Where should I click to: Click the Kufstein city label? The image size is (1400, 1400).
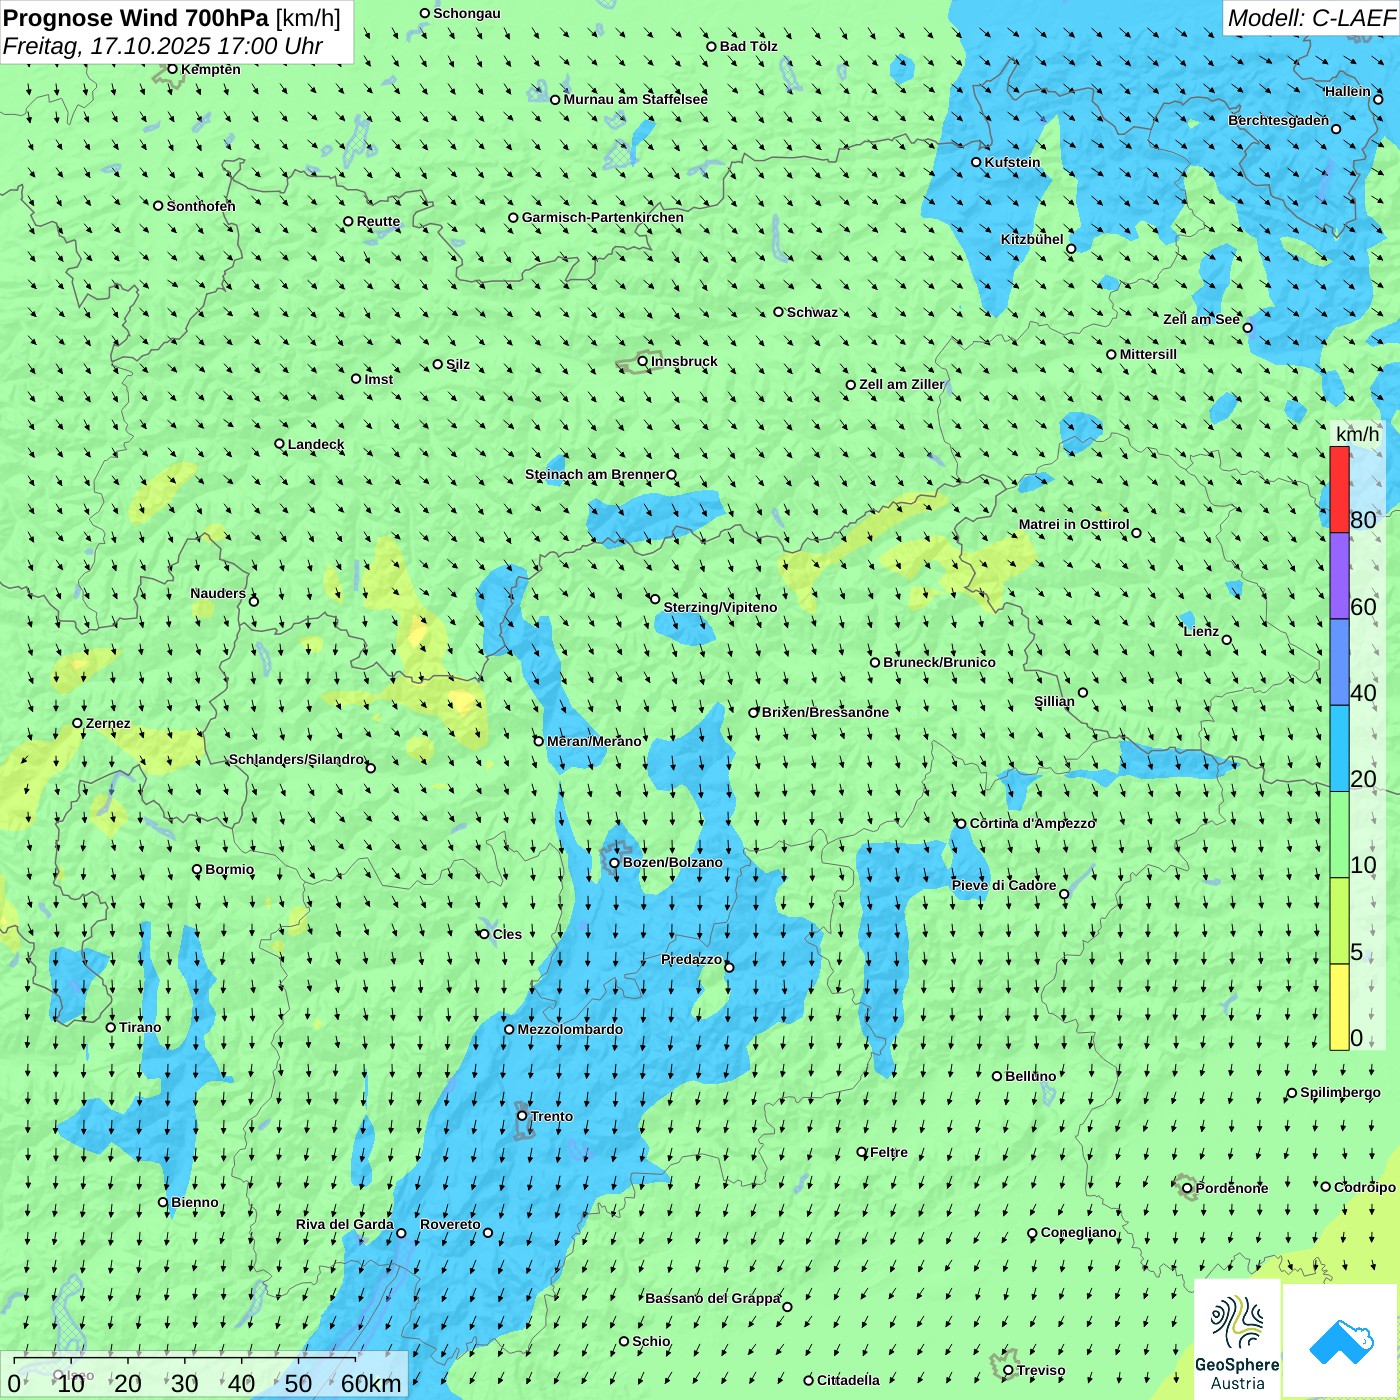tap(1012, 162)
